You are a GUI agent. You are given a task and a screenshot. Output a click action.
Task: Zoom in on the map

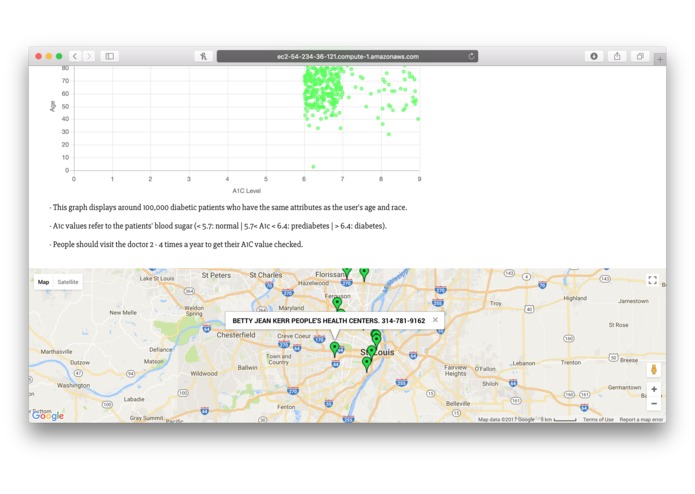tap(654, 389)
